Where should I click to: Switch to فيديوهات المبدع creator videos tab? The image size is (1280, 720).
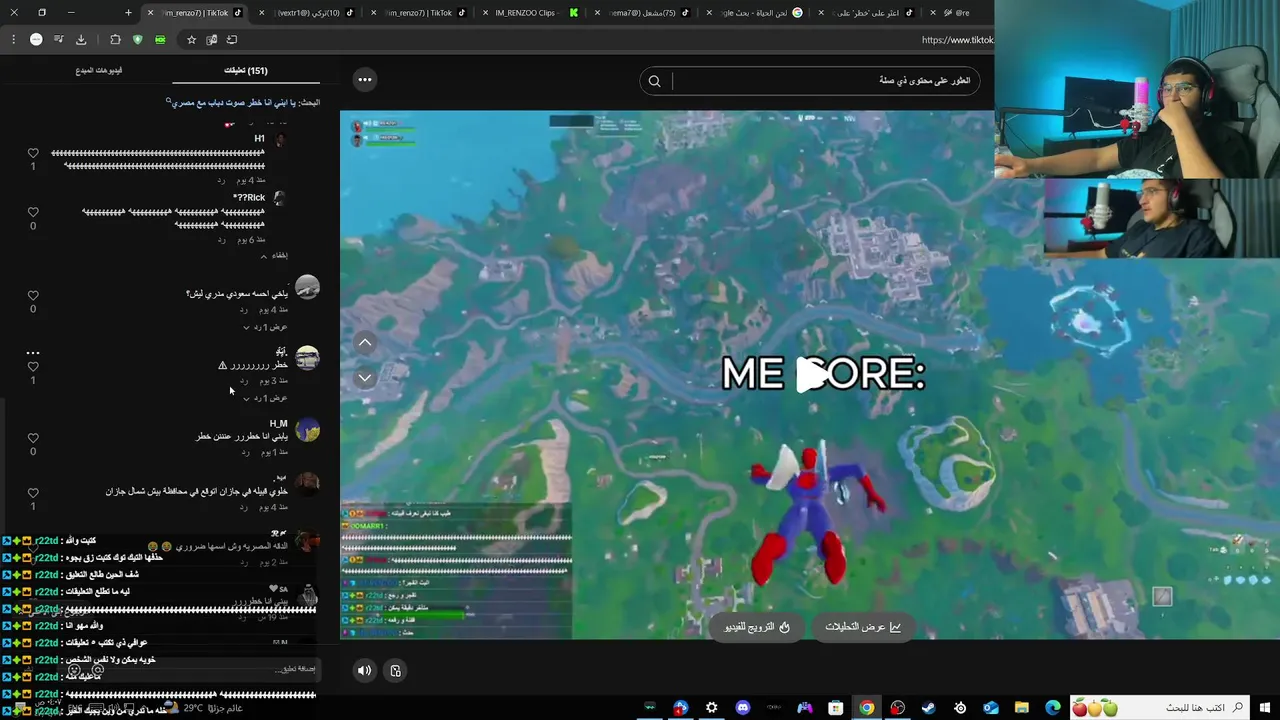tap(99, 71)
